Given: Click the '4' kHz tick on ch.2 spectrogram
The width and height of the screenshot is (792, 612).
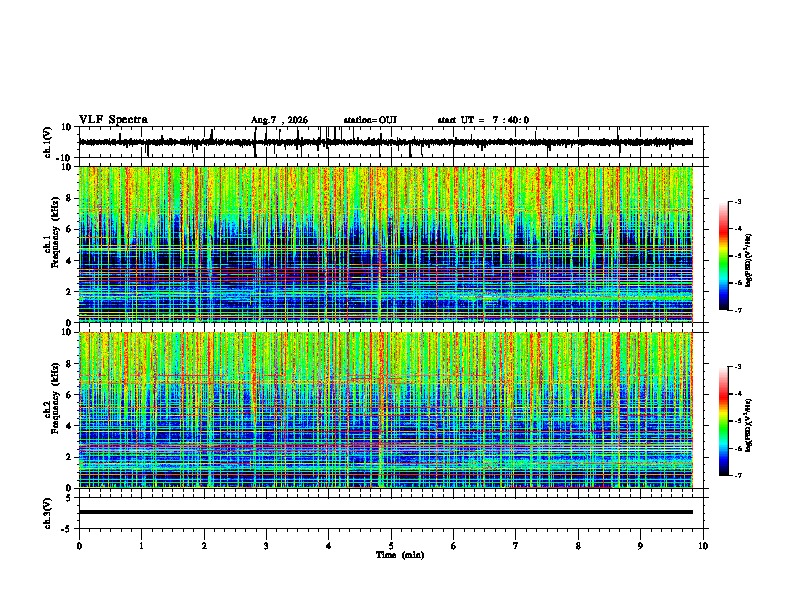Looking at the screenshot, I should 69,426.
